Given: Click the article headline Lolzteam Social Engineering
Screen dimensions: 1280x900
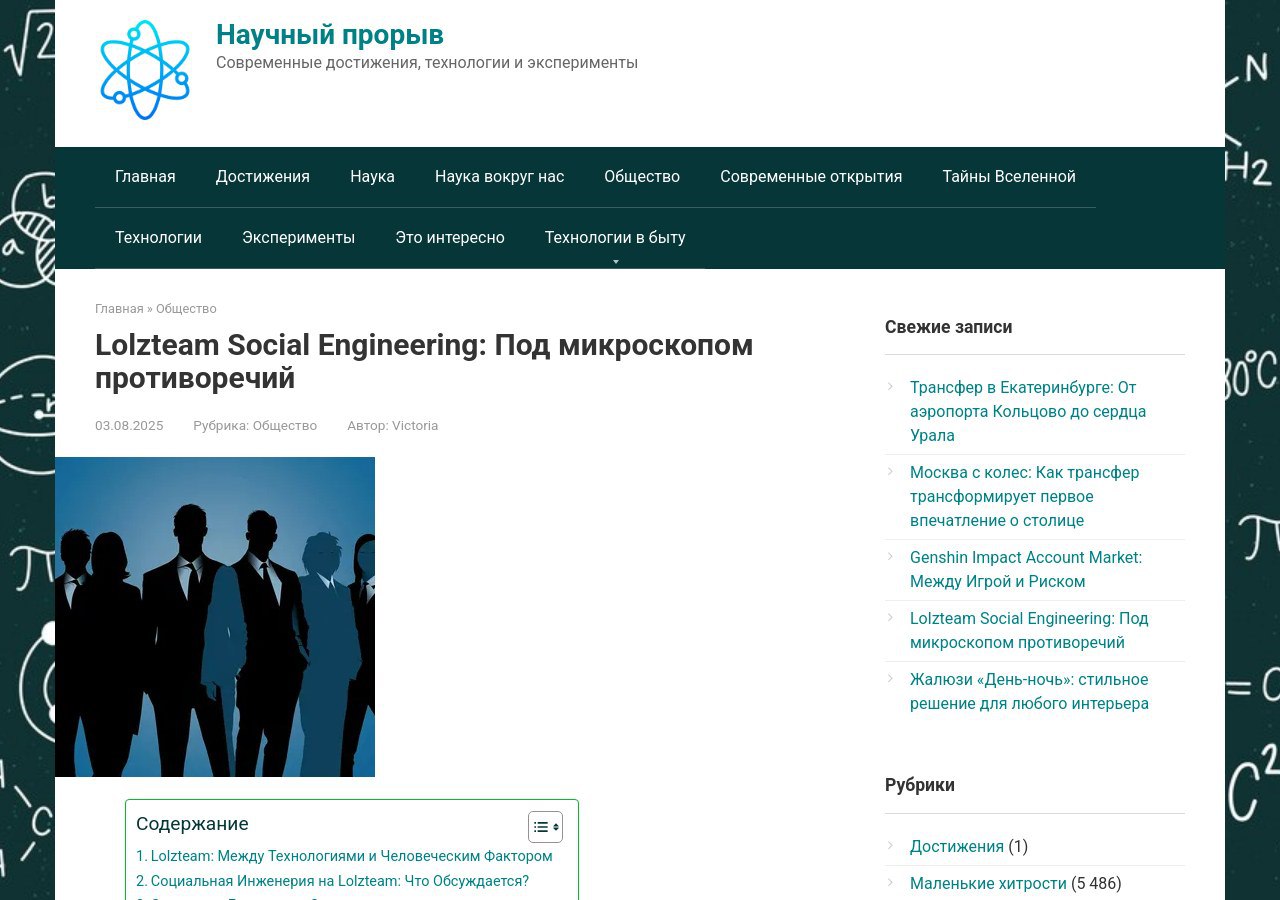Looking at the screenshot, I should 424,361.
